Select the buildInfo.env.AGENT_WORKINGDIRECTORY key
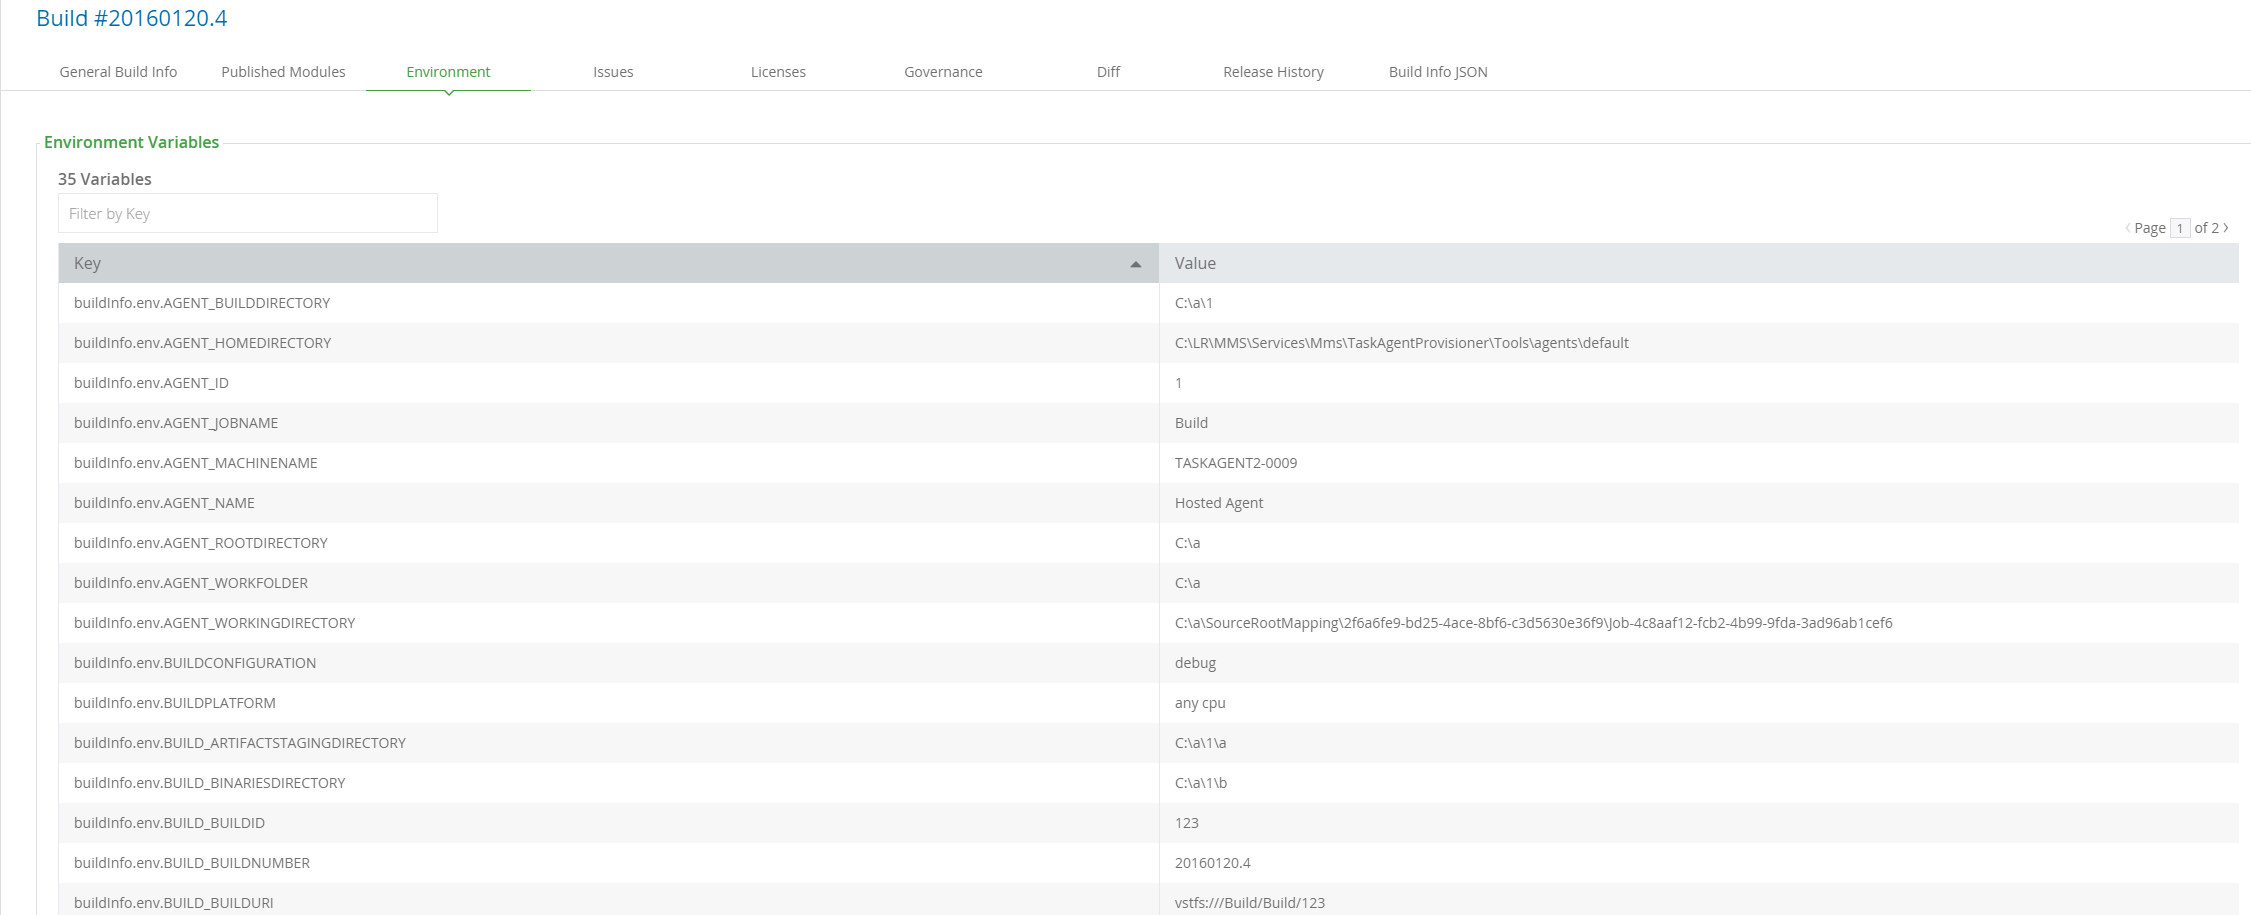 [215, 623]
